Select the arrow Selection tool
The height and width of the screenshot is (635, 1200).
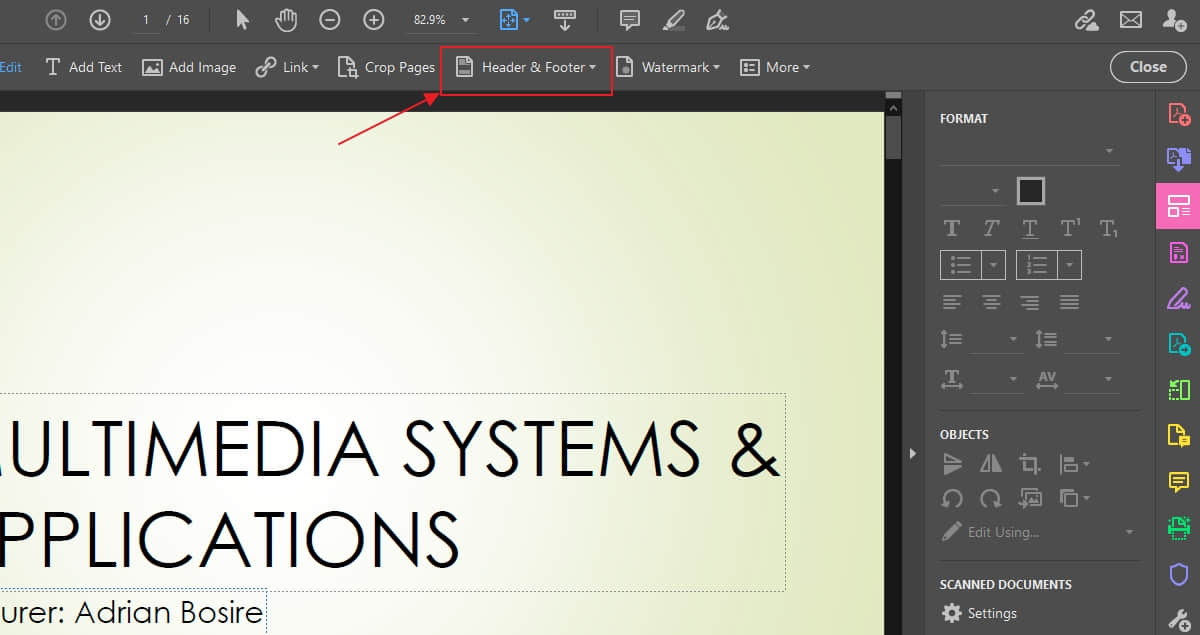click(242, 19)
